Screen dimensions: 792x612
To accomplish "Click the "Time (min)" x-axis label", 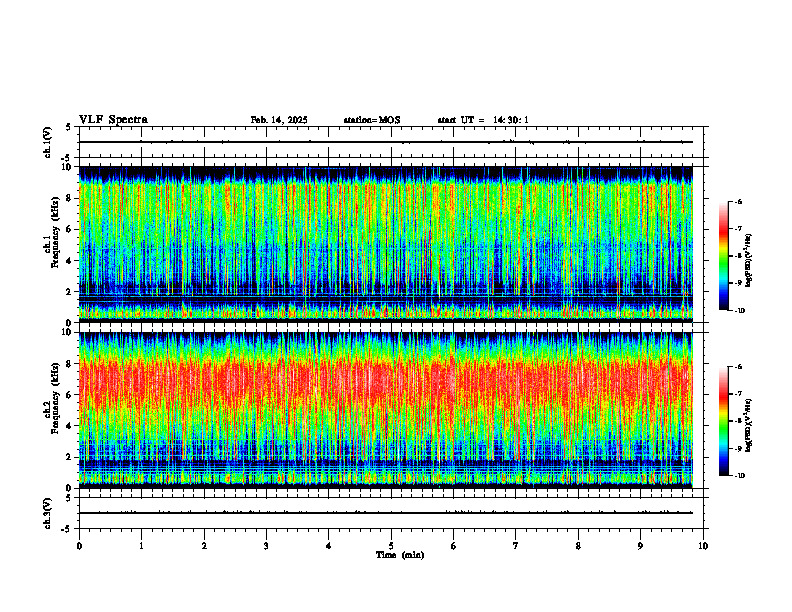I will click(x=400, y=555).
